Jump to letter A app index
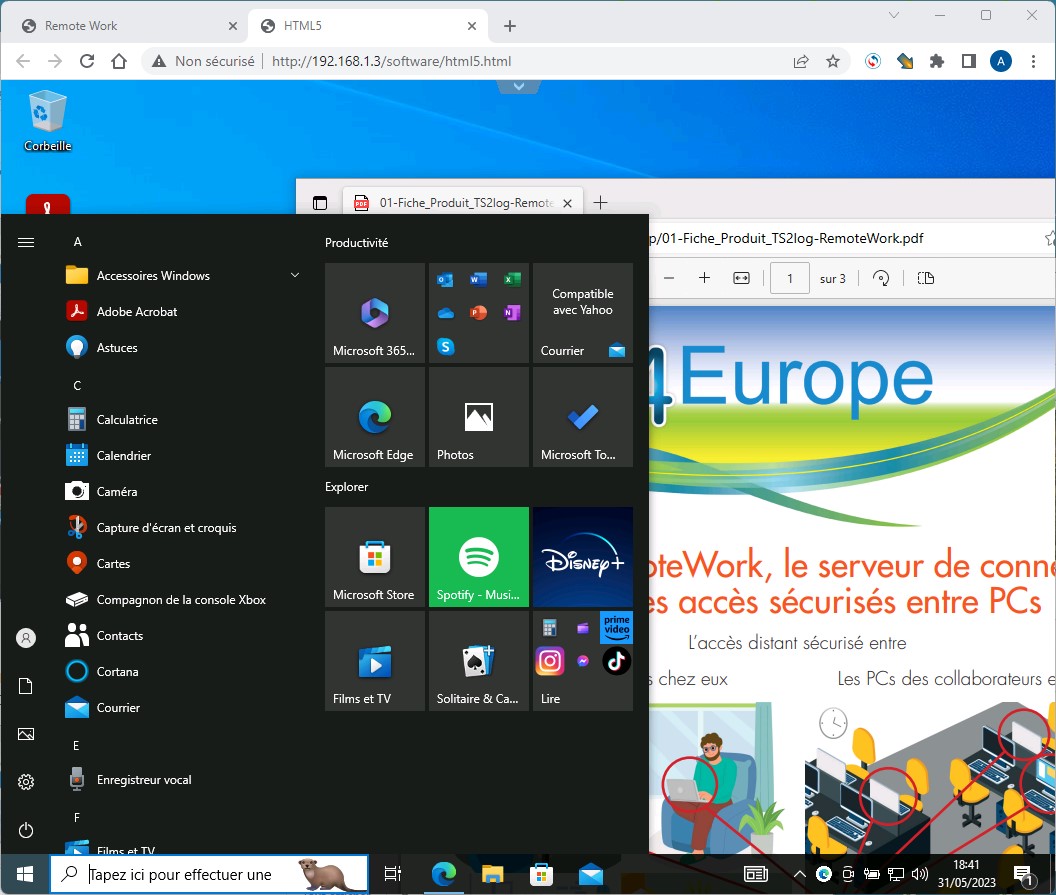The height and width of the screenshot is (895, 1056). click(77, 242)
